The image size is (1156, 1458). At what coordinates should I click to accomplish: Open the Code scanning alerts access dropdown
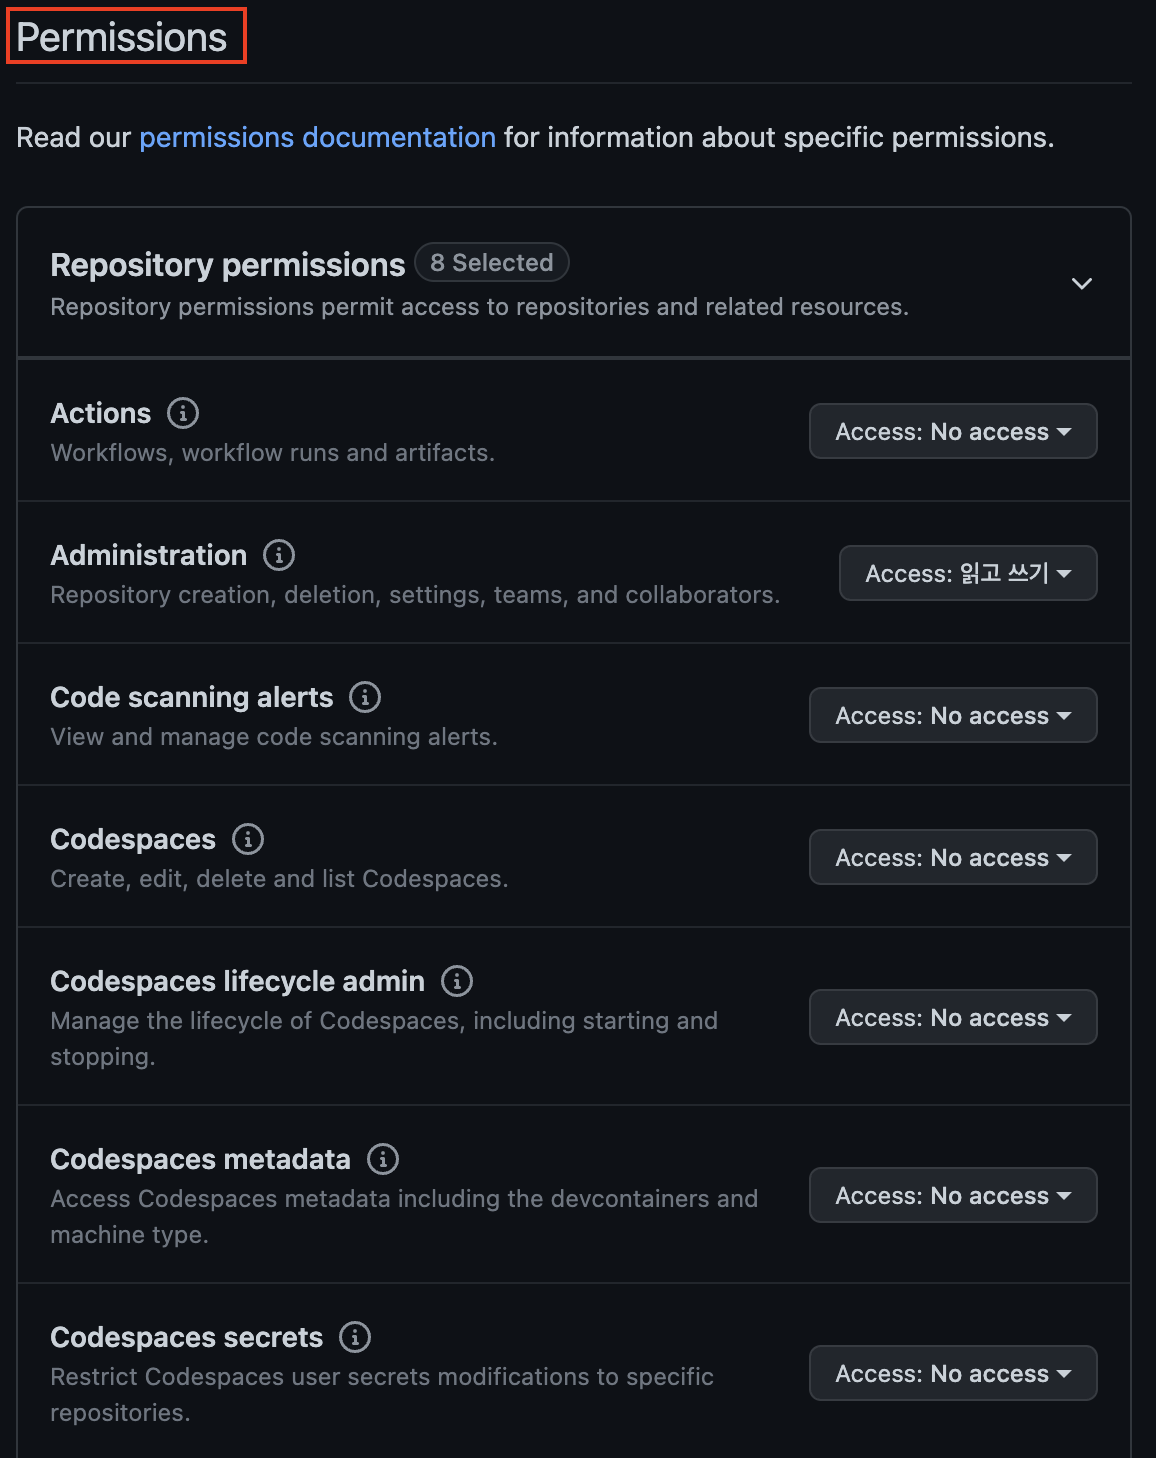tap(952, 716)
